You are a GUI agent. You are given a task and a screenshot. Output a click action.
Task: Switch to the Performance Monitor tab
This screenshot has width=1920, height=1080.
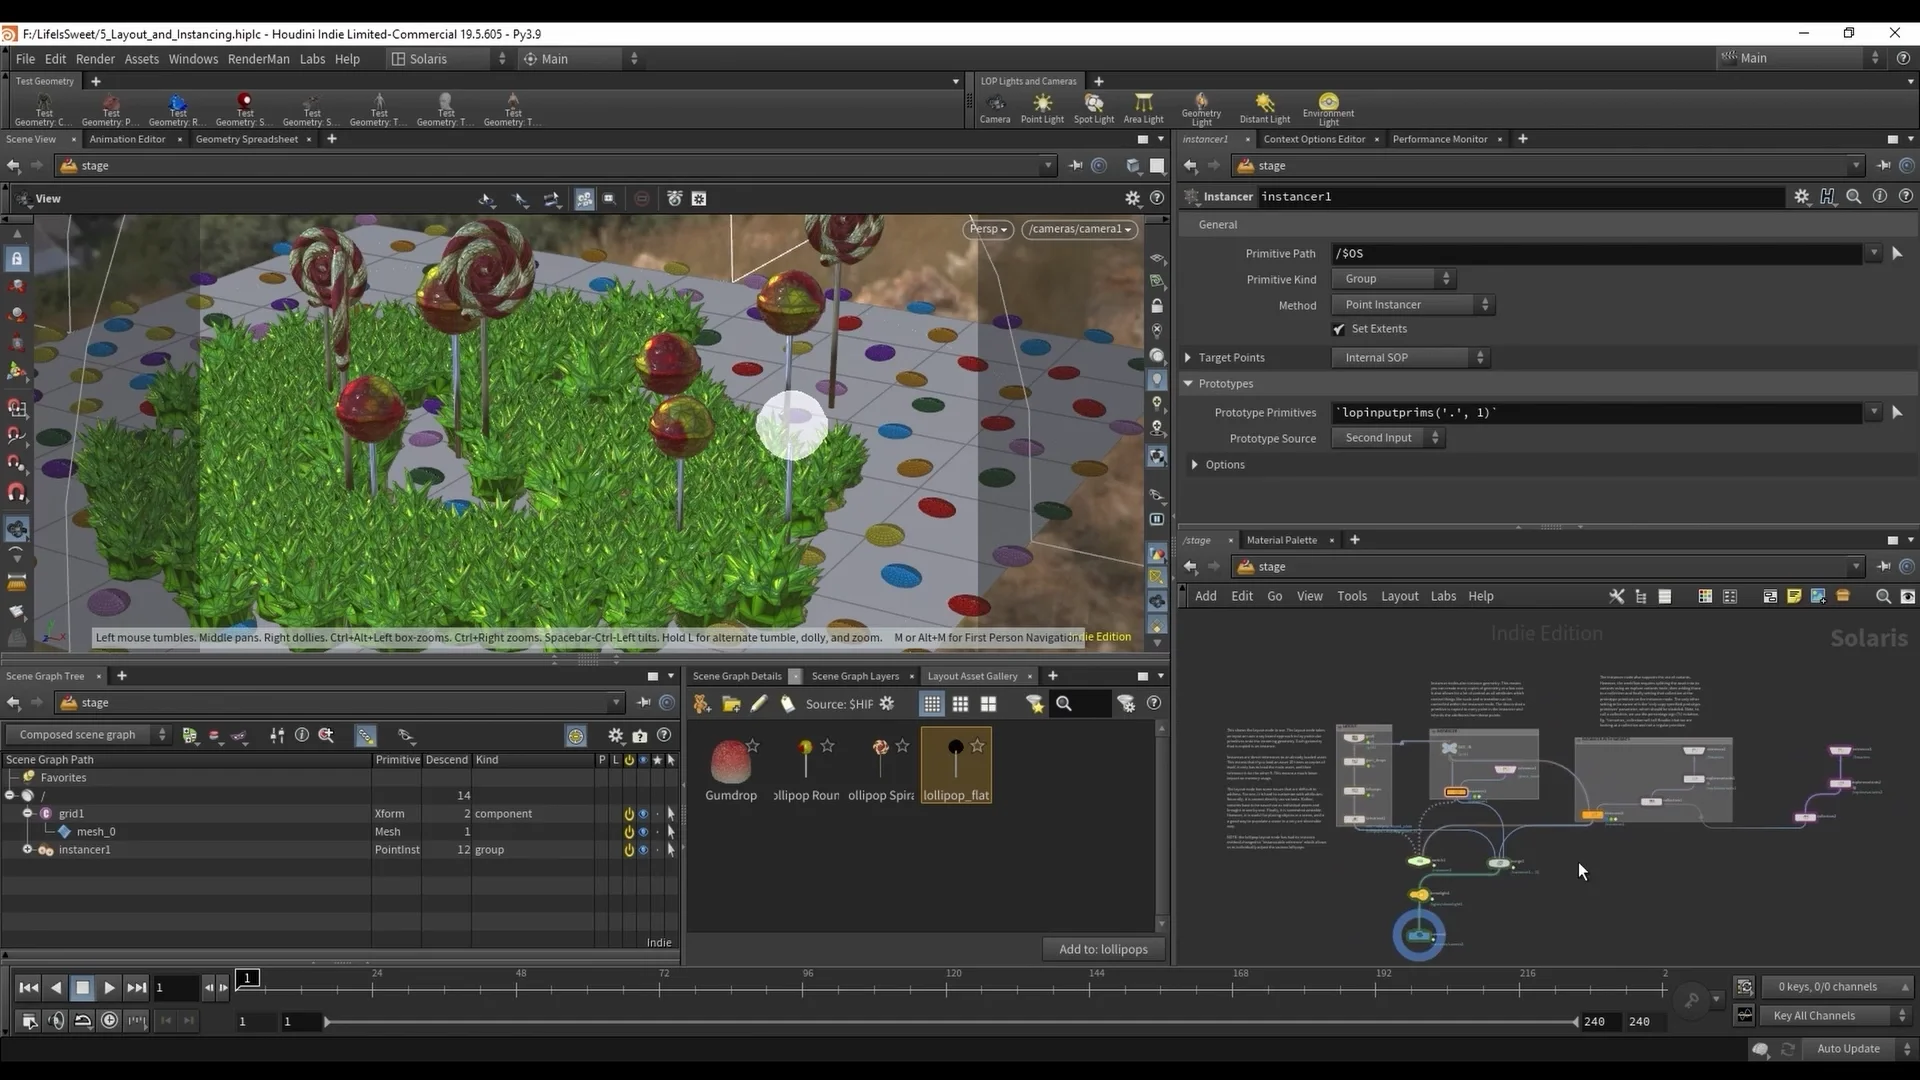1439,139
